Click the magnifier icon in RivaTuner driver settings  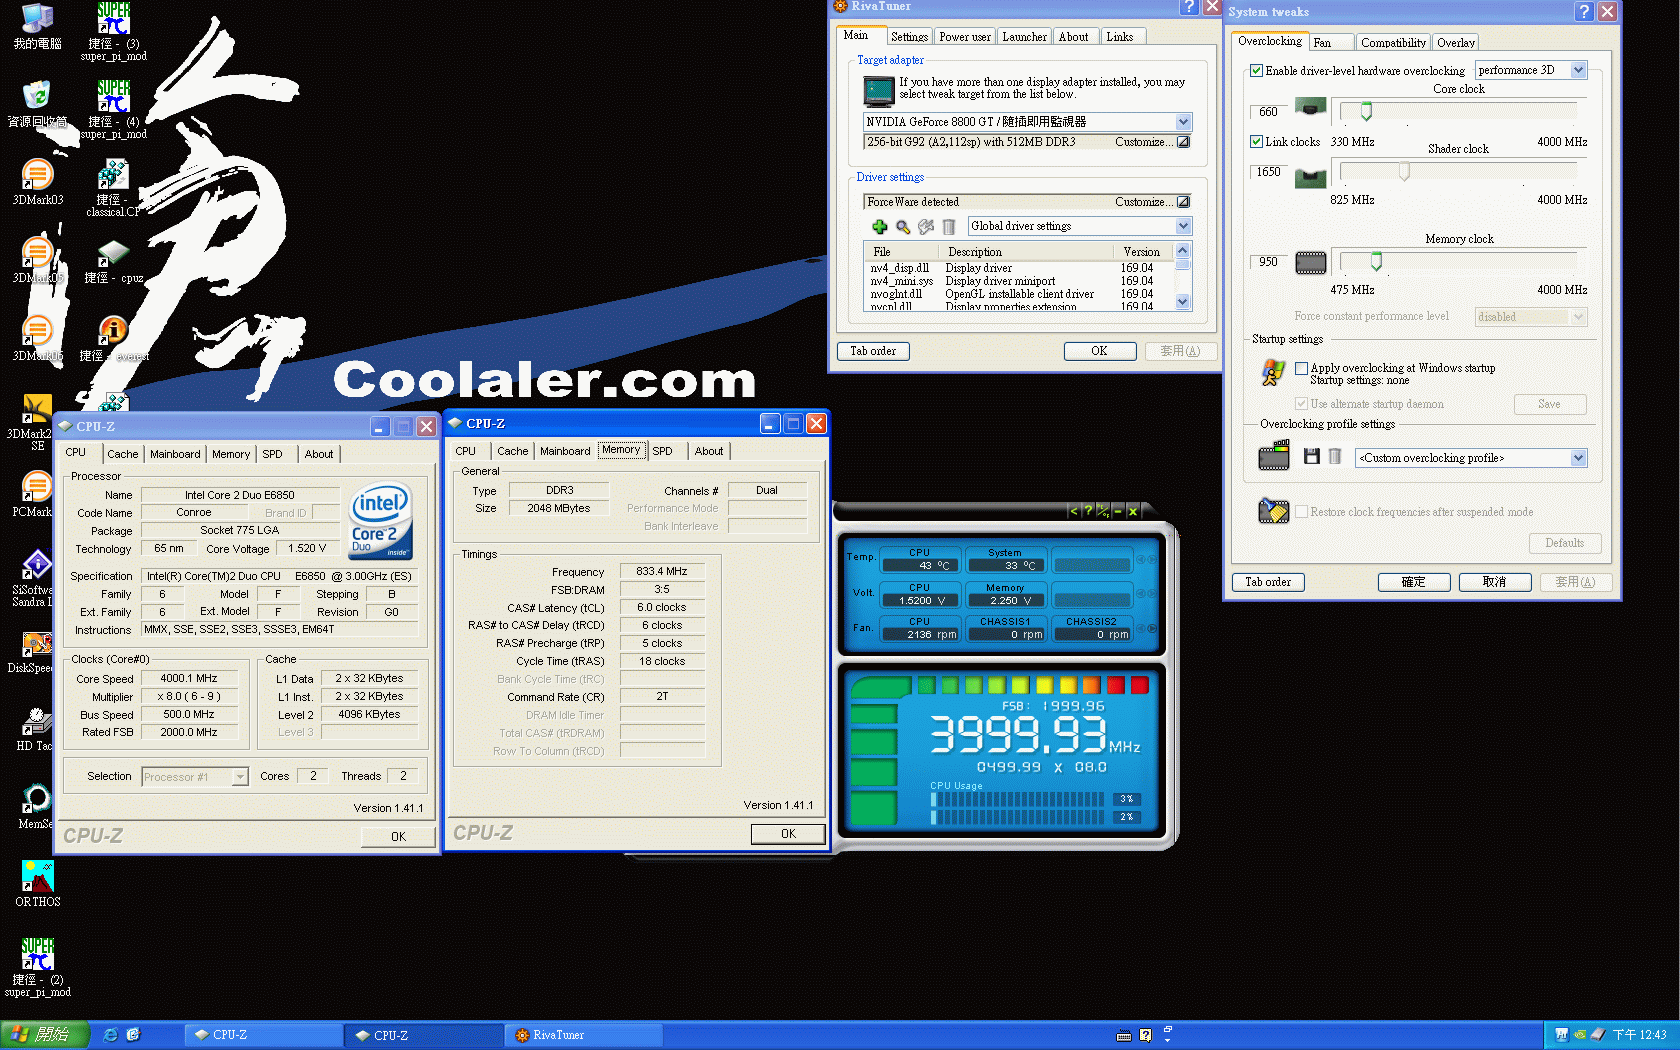(x=903, y=227)
